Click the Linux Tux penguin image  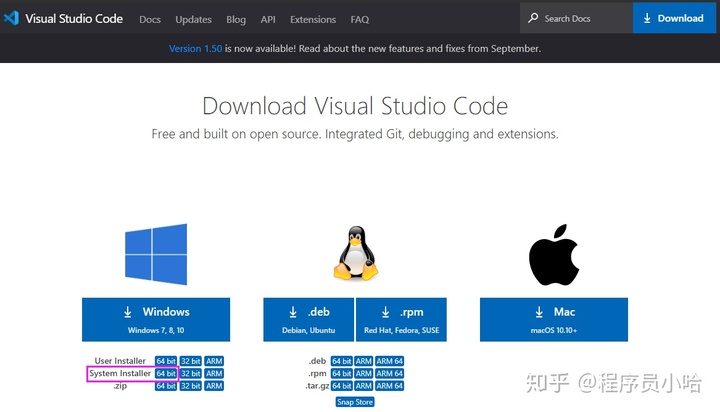356,253
